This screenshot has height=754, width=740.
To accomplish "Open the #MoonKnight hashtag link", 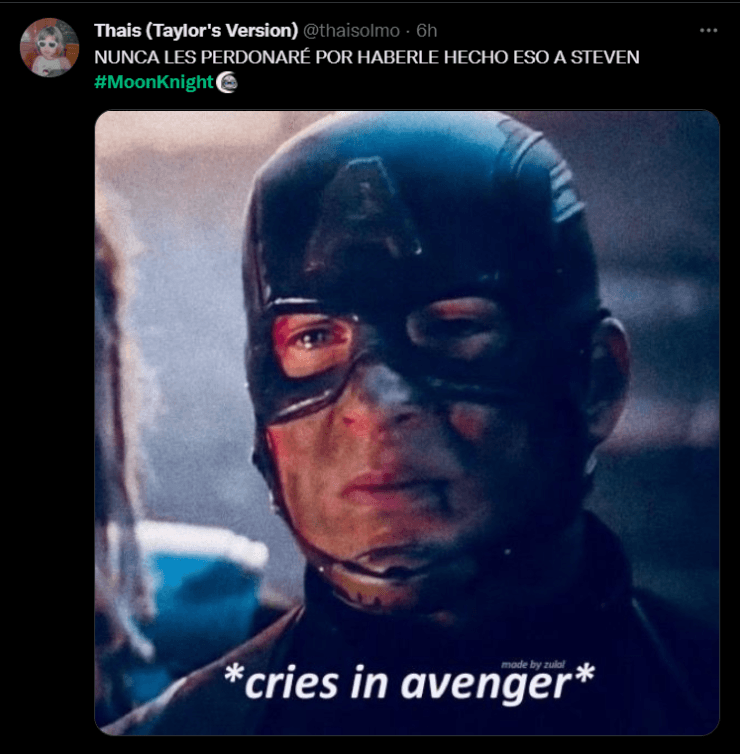I will pyautogui.click(x=154, y=82).
